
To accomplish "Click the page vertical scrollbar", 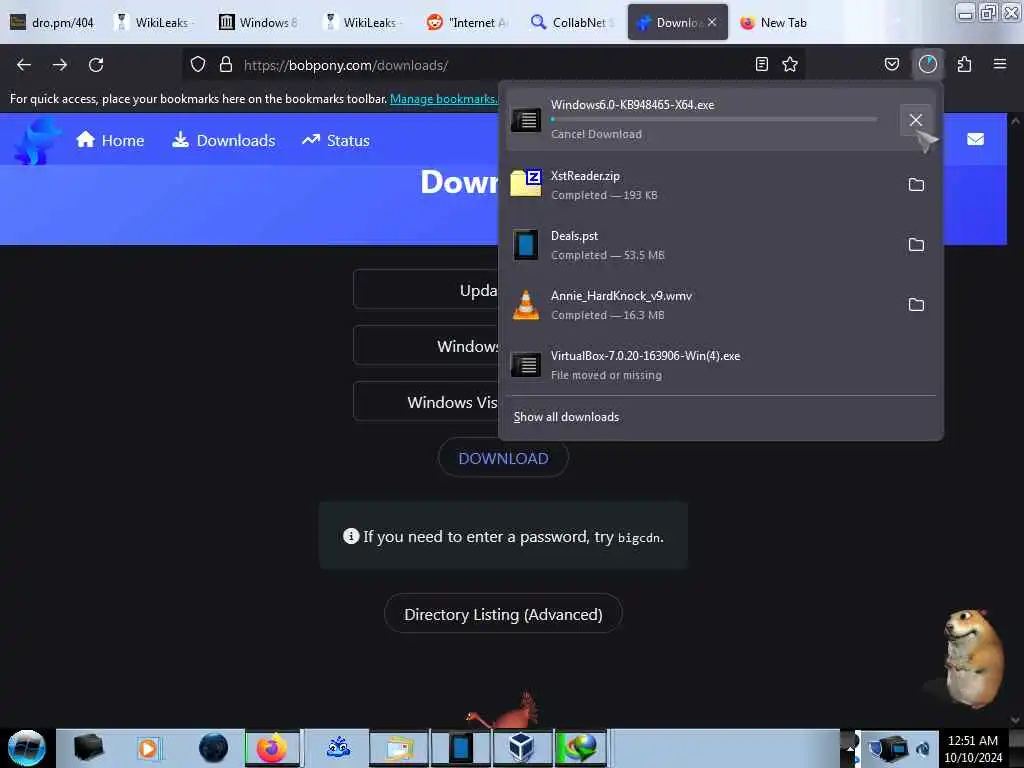I will [1015, 421].
